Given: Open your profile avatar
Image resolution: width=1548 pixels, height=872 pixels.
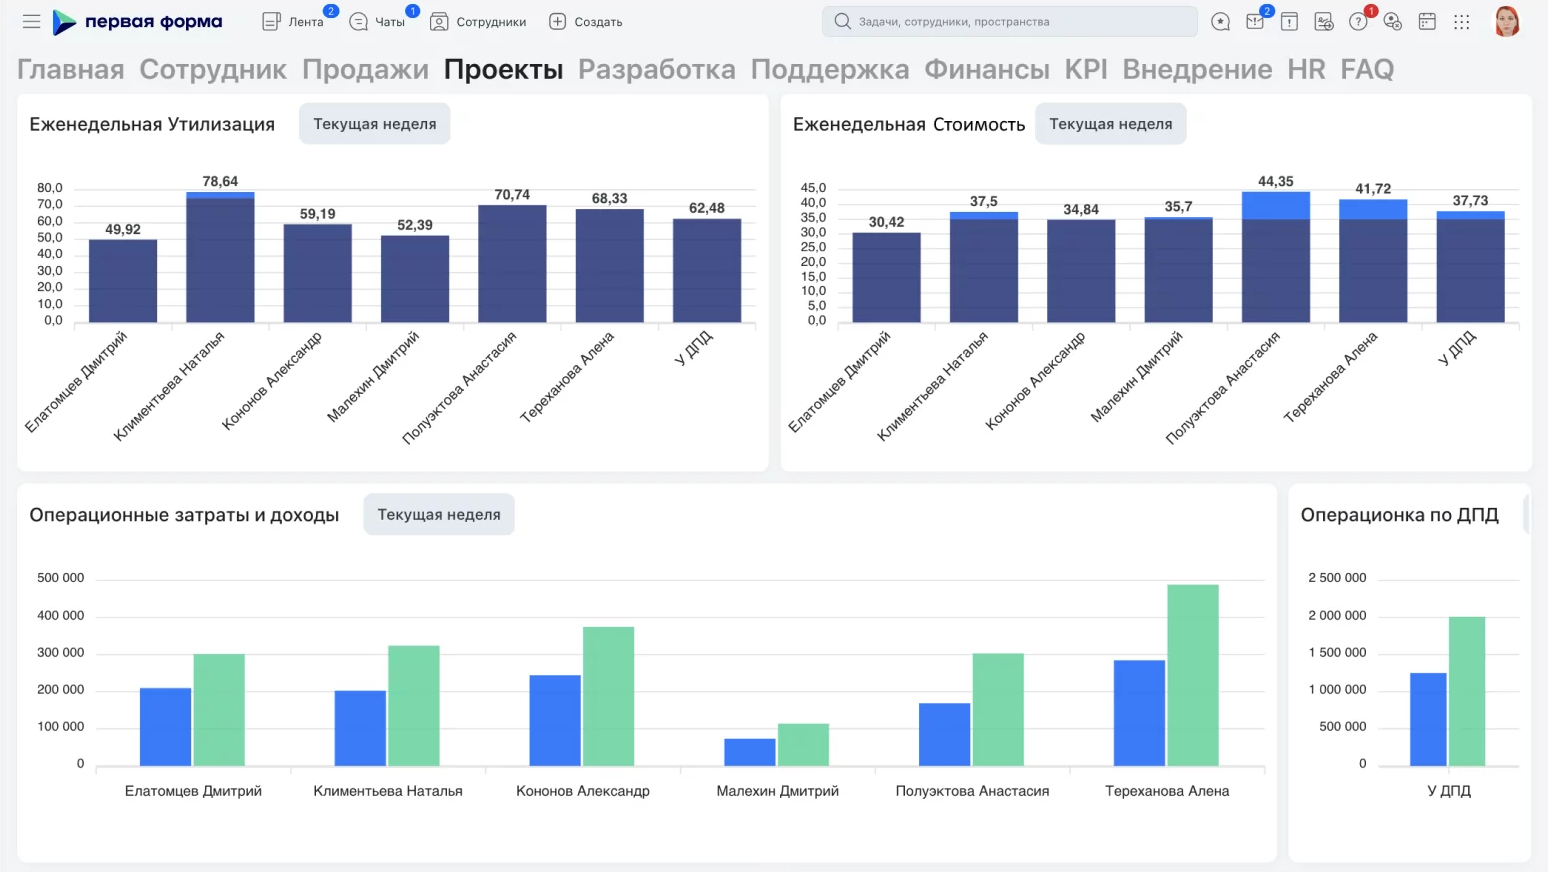Looking at the screenshot, I should [x=1507, y=20].
